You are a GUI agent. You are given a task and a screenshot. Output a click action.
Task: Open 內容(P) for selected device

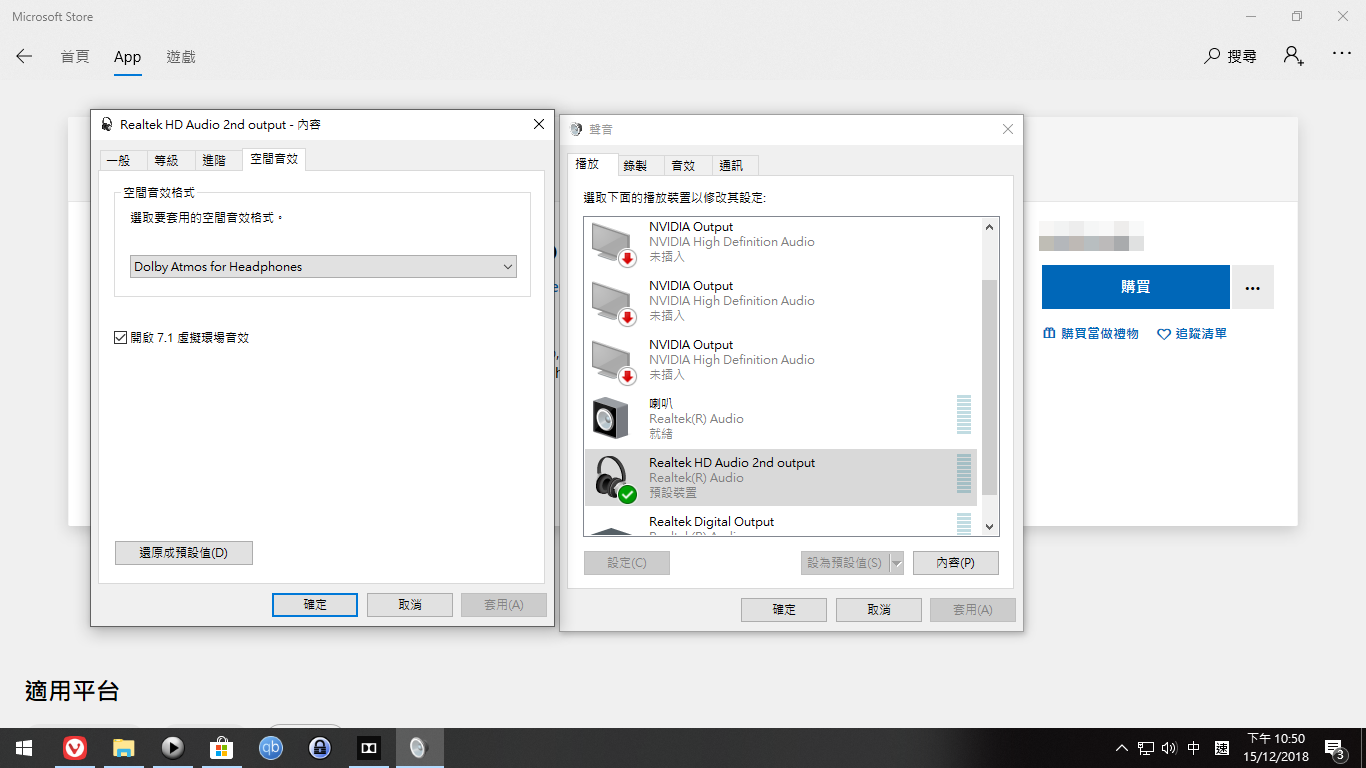click(955, 563)
